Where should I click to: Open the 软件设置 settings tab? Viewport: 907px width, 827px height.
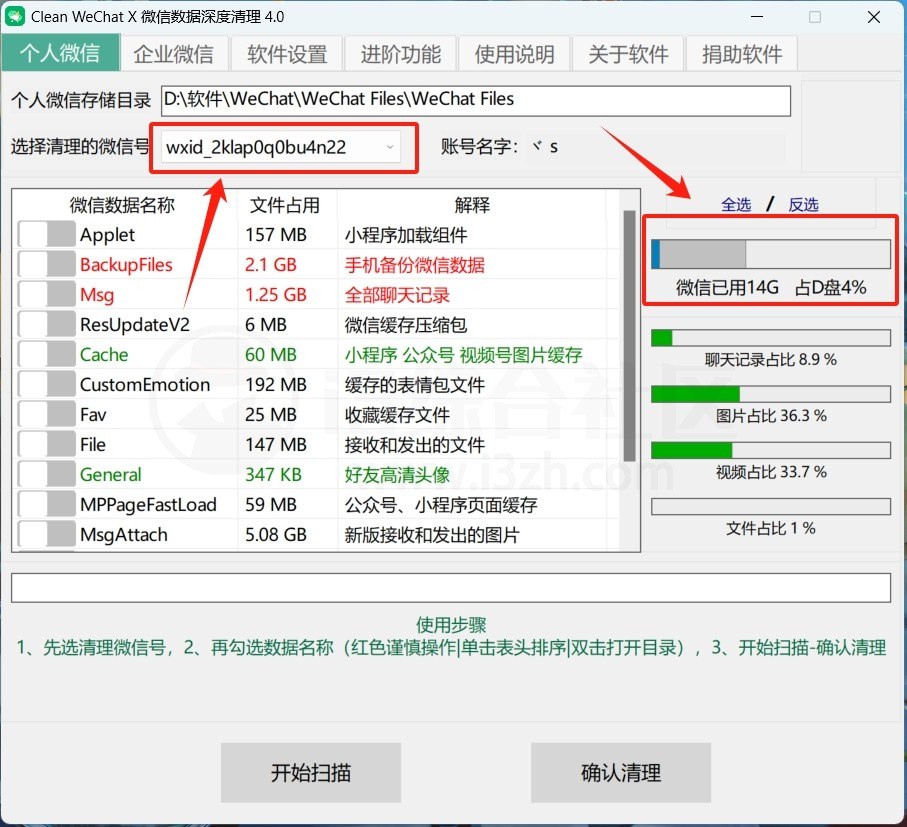(x=287, y=53)
